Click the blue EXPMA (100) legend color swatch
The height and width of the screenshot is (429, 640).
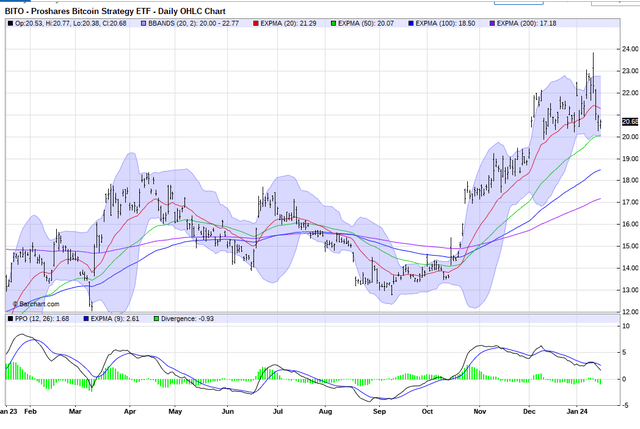[411, 24]
